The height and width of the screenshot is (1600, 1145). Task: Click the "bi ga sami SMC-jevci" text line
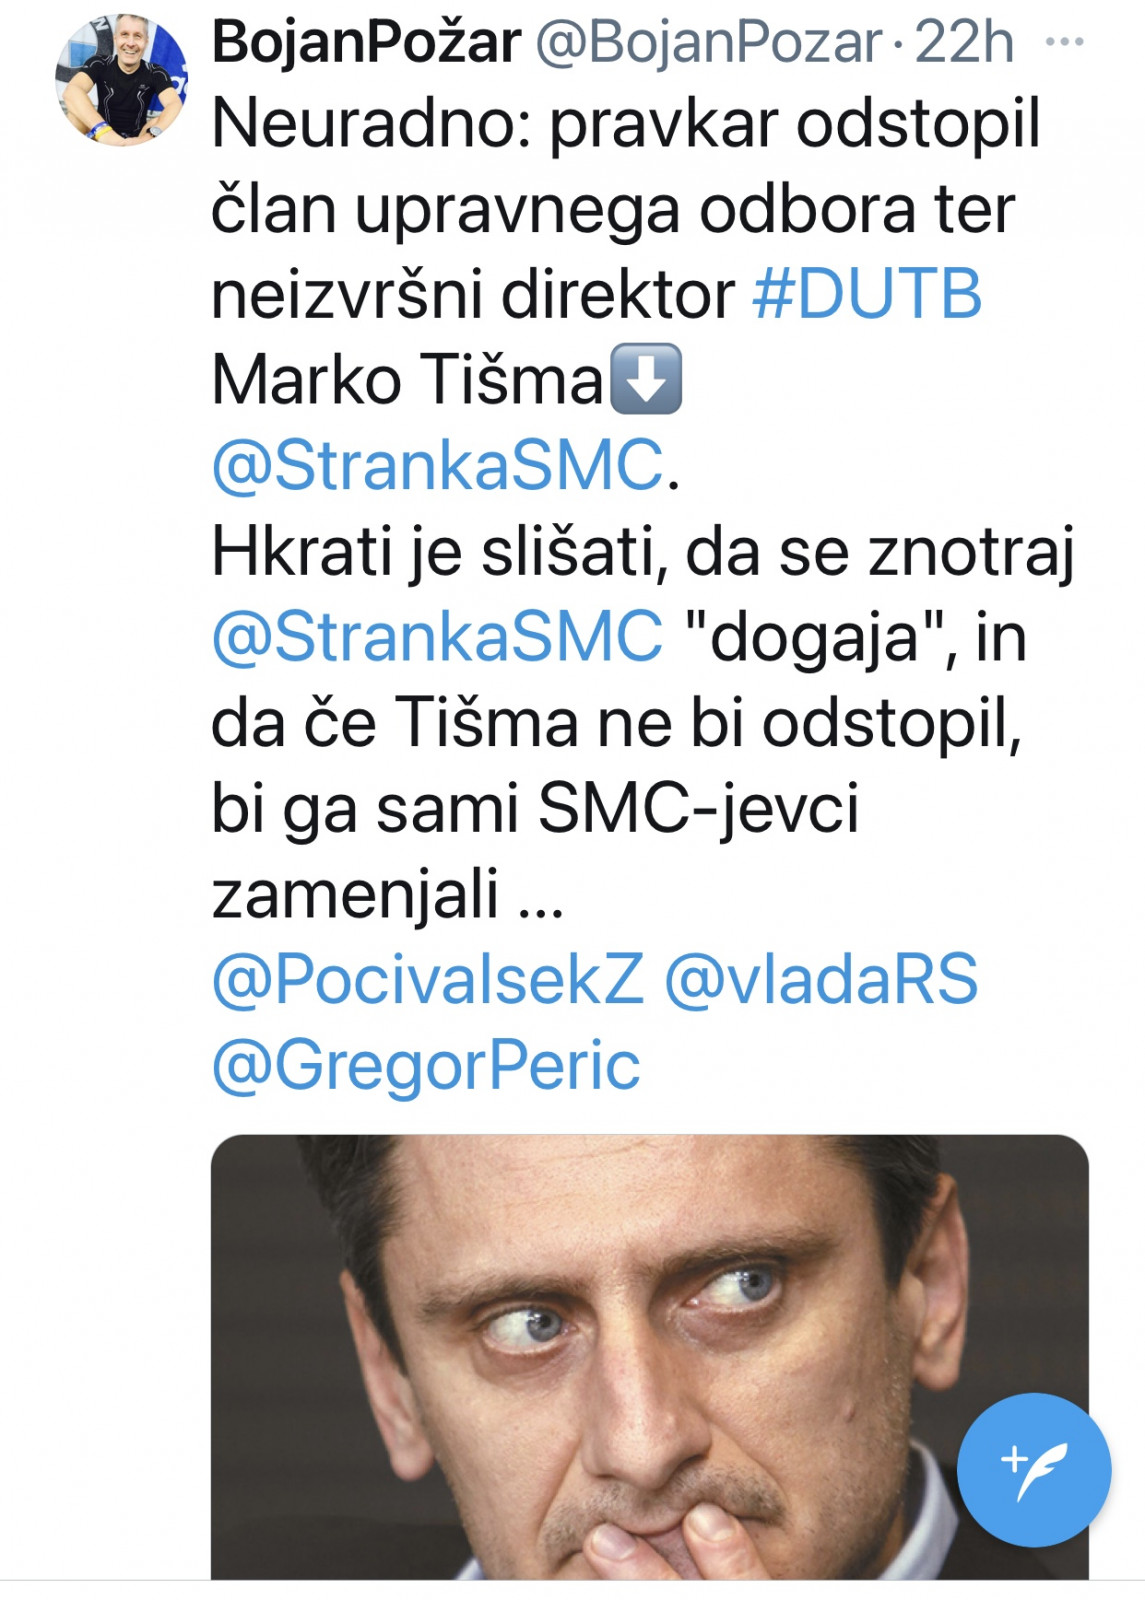pos(535,807)
